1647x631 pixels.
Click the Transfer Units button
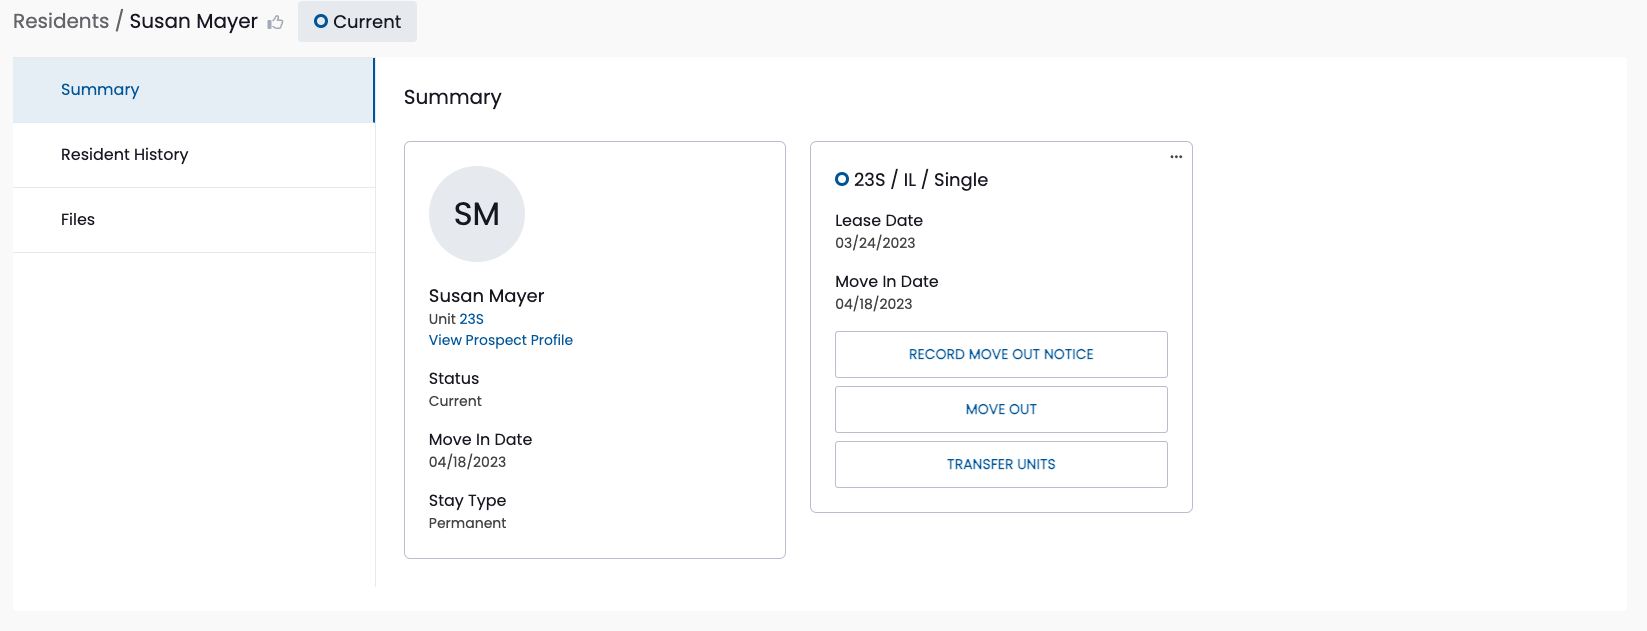tap(1001, 464)
